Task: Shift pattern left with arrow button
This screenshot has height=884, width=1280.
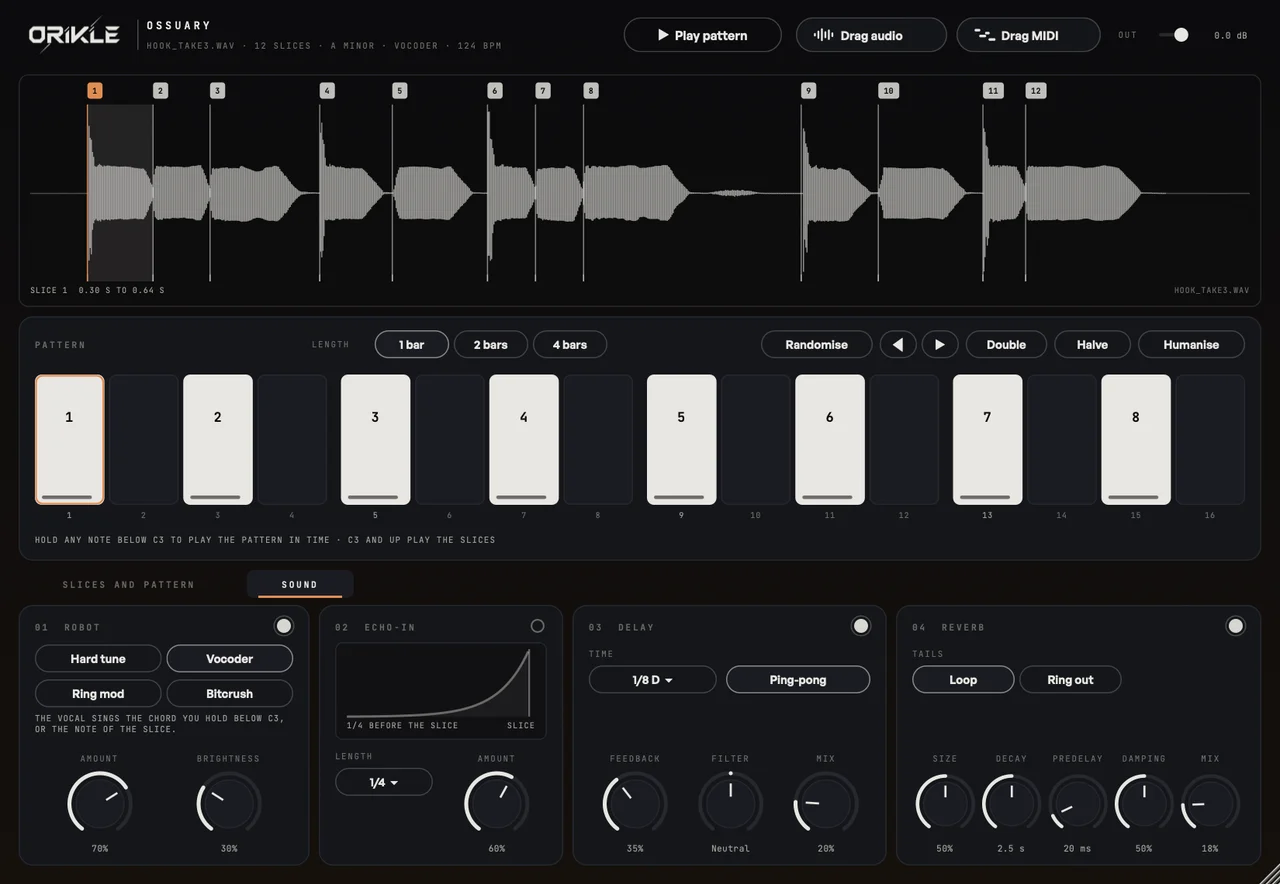Action: pos(898,345)
